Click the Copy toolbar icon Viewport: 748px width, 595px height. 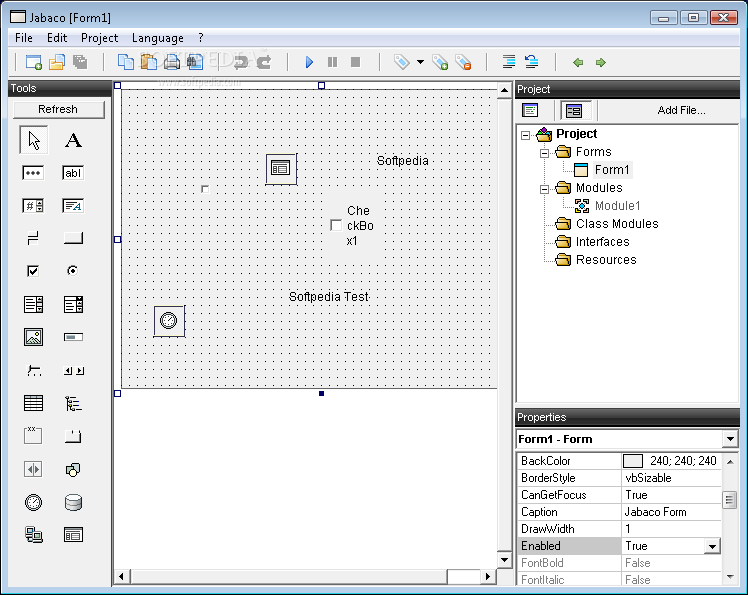pyautogui.click(x=125, y=62)
